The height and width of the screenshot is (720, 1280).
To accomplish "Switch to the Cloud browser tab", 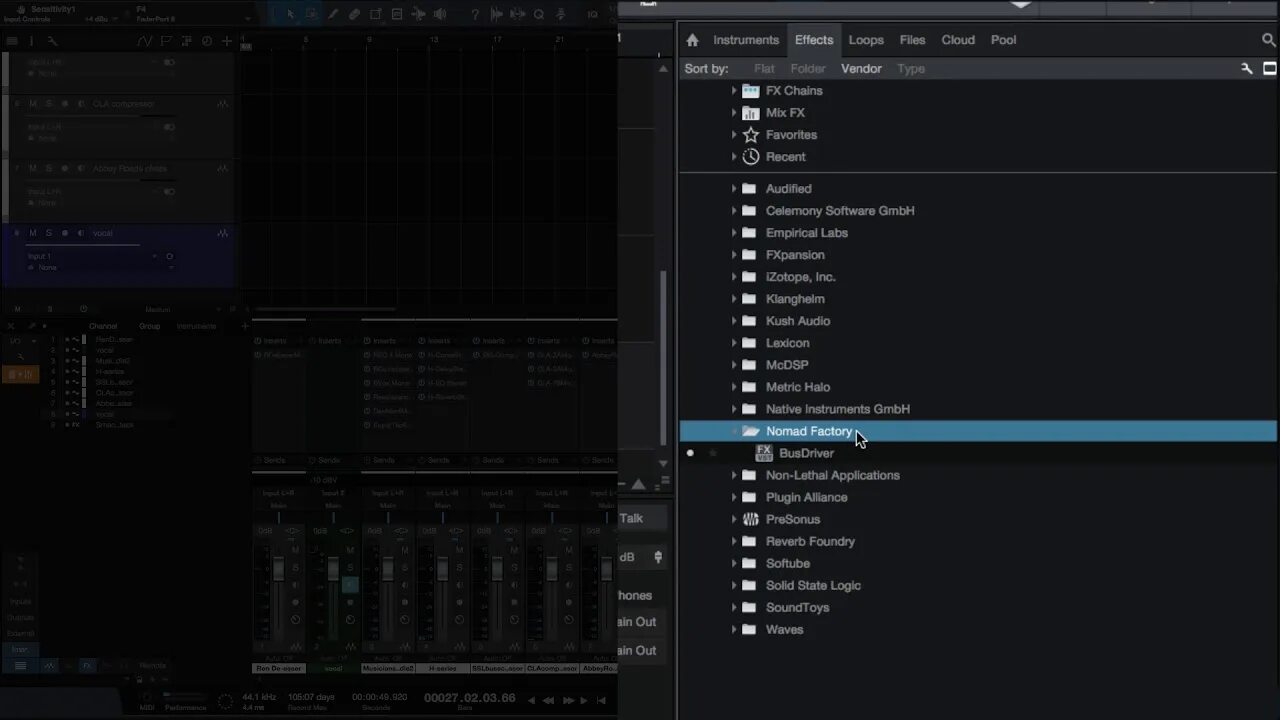I will coord(958,40).
